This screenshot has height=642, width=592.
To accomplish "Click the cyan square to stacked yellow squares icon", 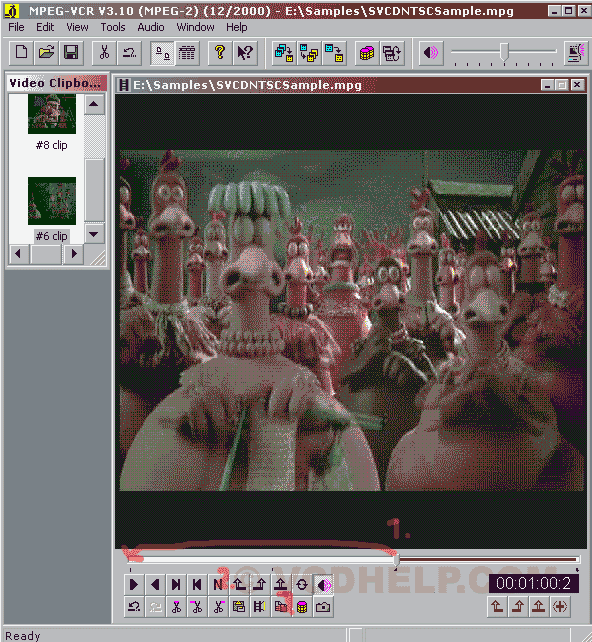I will (309, 53).
